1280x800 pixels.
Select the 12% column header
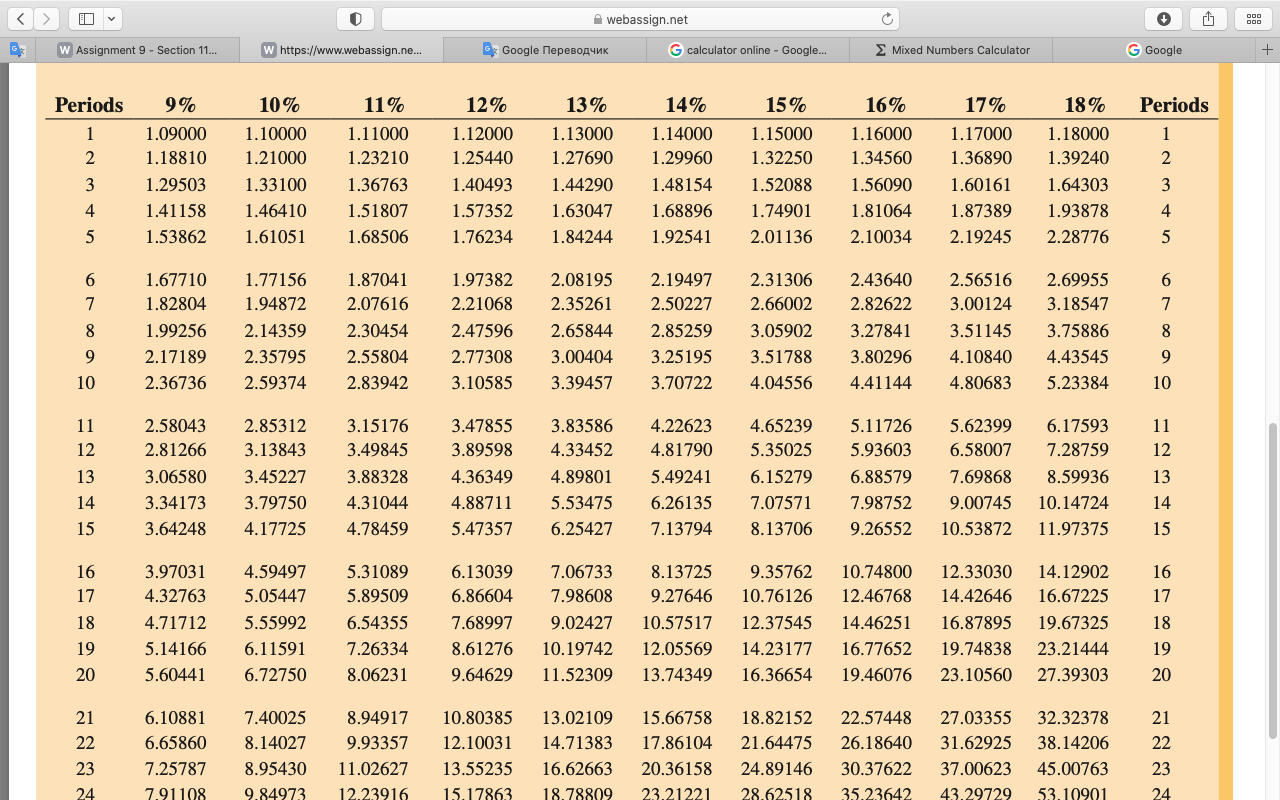click(486, 105)
